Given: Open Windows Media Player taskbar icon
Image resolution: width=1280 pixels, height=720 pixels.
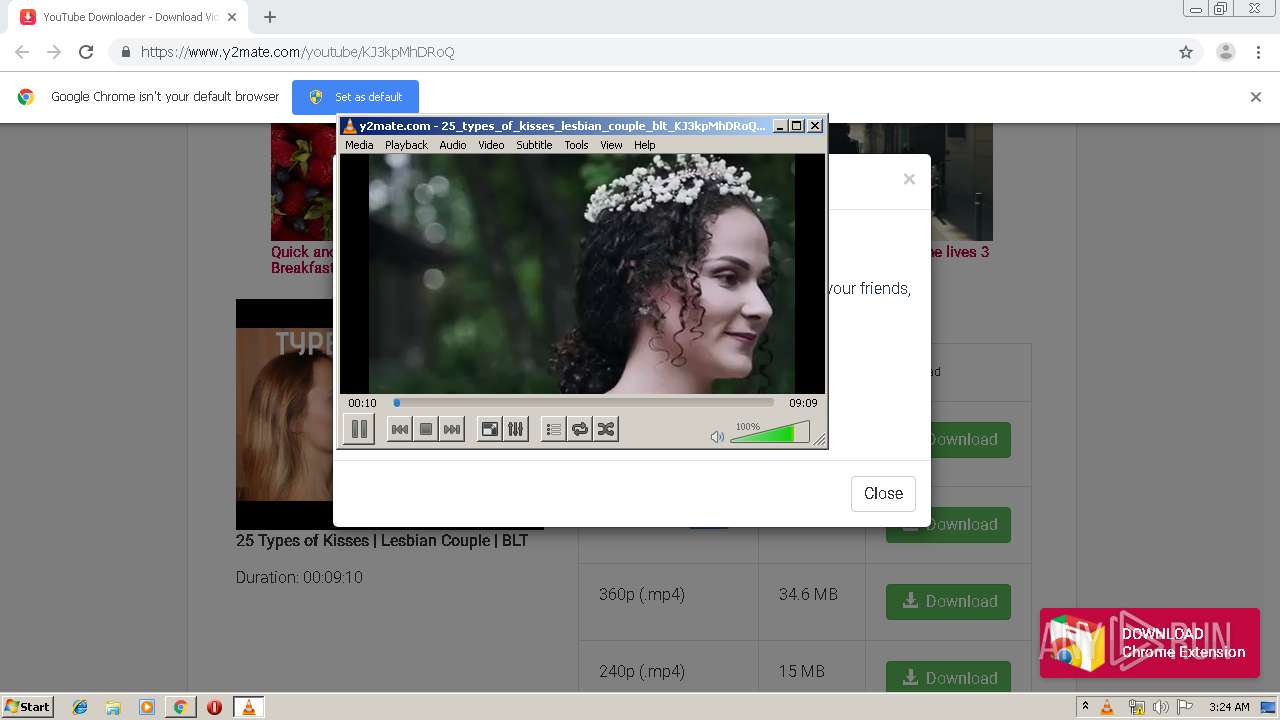Looking at the screenshot, I should click(147, 707).
